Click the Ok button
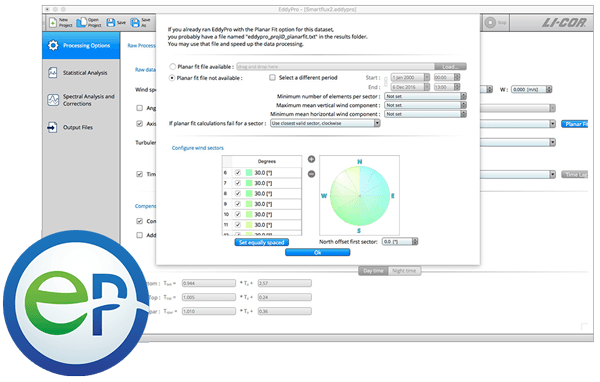The height and width of the screenshot is (382, 600). pos(318,252)
